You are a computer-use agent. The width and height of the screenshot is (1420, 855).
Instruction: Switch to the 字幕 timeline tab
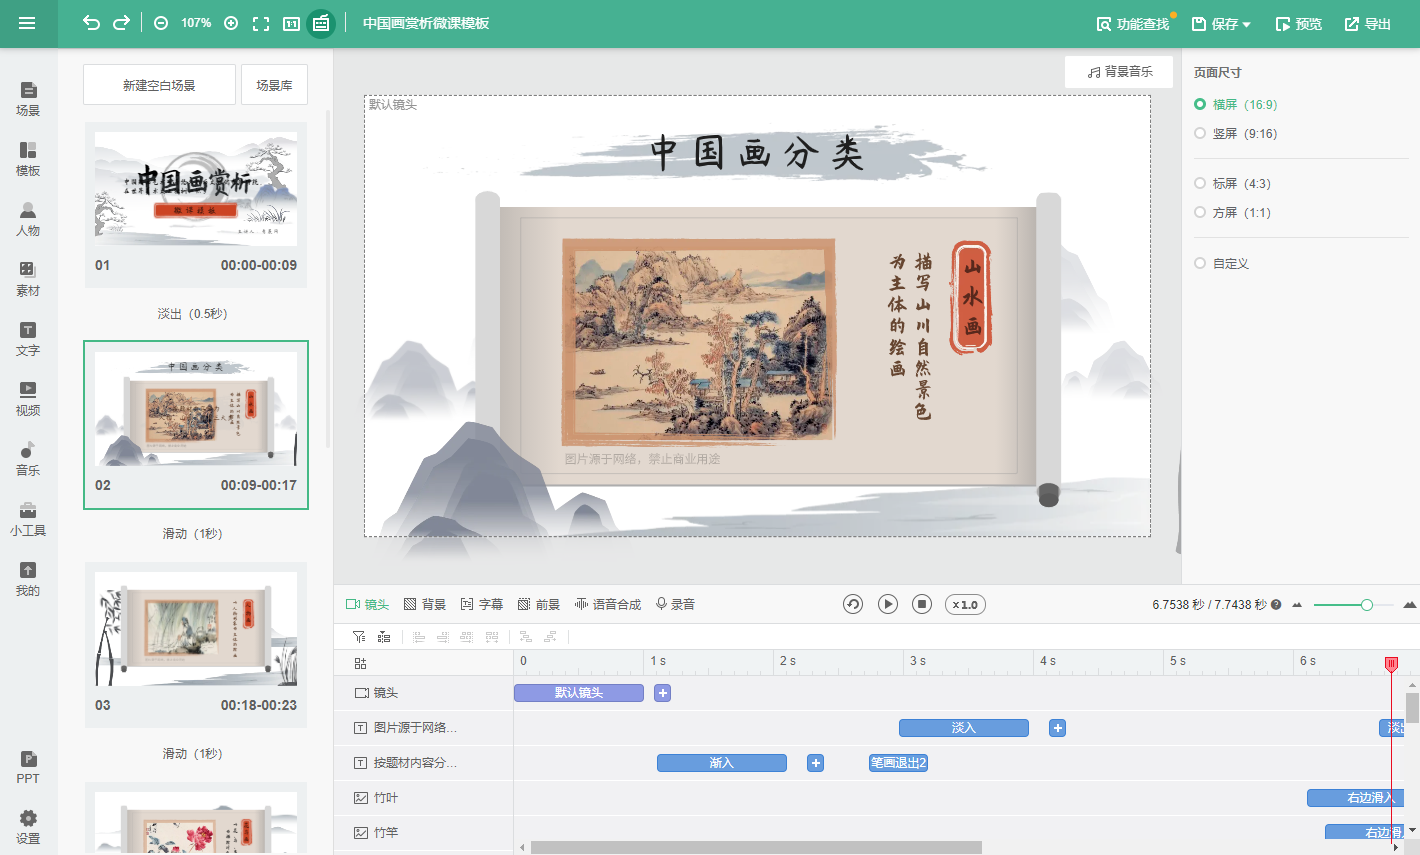[x=482, y=604]
